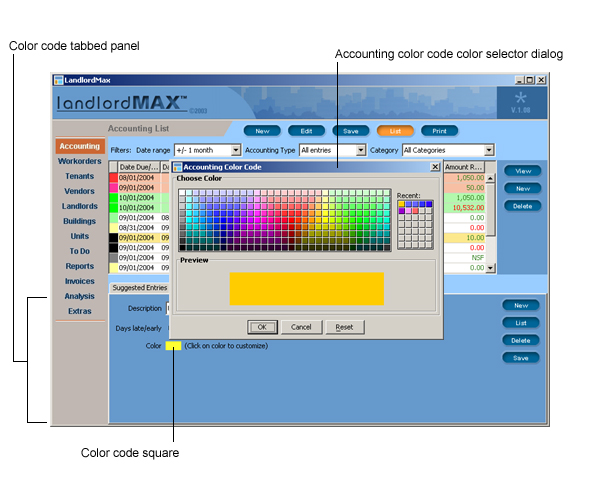600x500 pixels.
Task: Open the Category dropdown
Action: [489, 150]
